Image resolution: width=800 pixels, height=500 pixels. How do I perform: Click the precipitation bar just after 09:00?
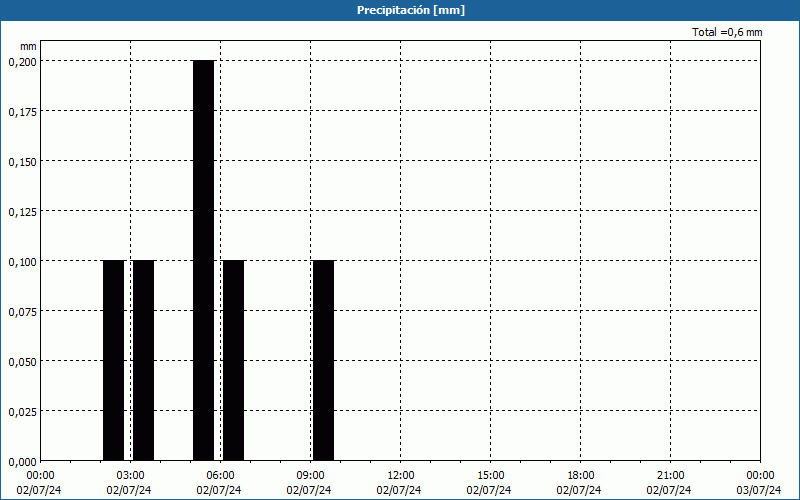pyautogui.click(x=323, y=360)
